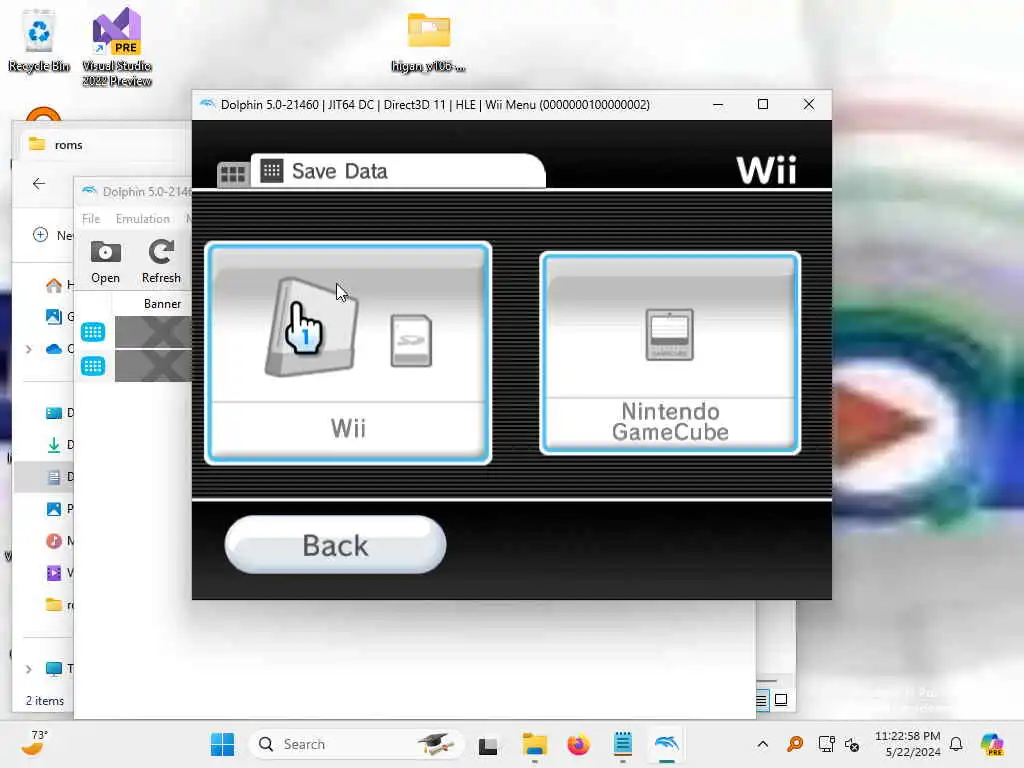Screen dimensions: 1024x768
Task: Click the GameCube memory card icon
Action: pos(669,334)
